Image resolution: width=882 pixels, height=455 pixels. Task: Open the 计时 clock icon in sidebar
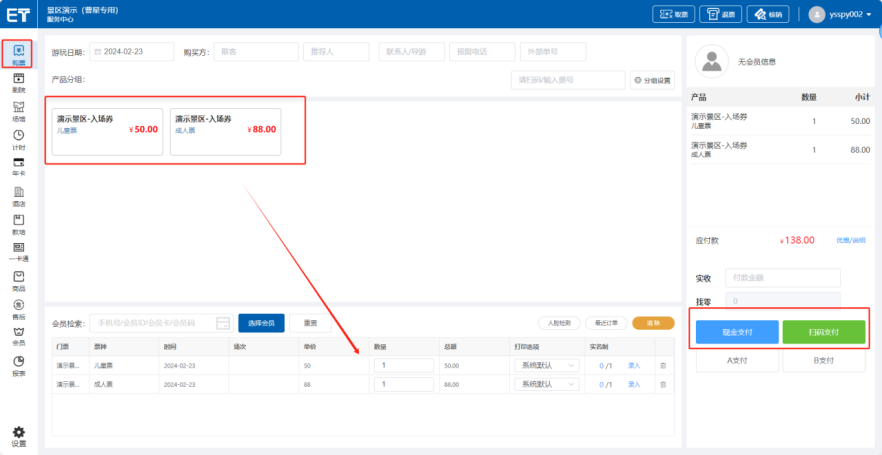tap(18, 138)
